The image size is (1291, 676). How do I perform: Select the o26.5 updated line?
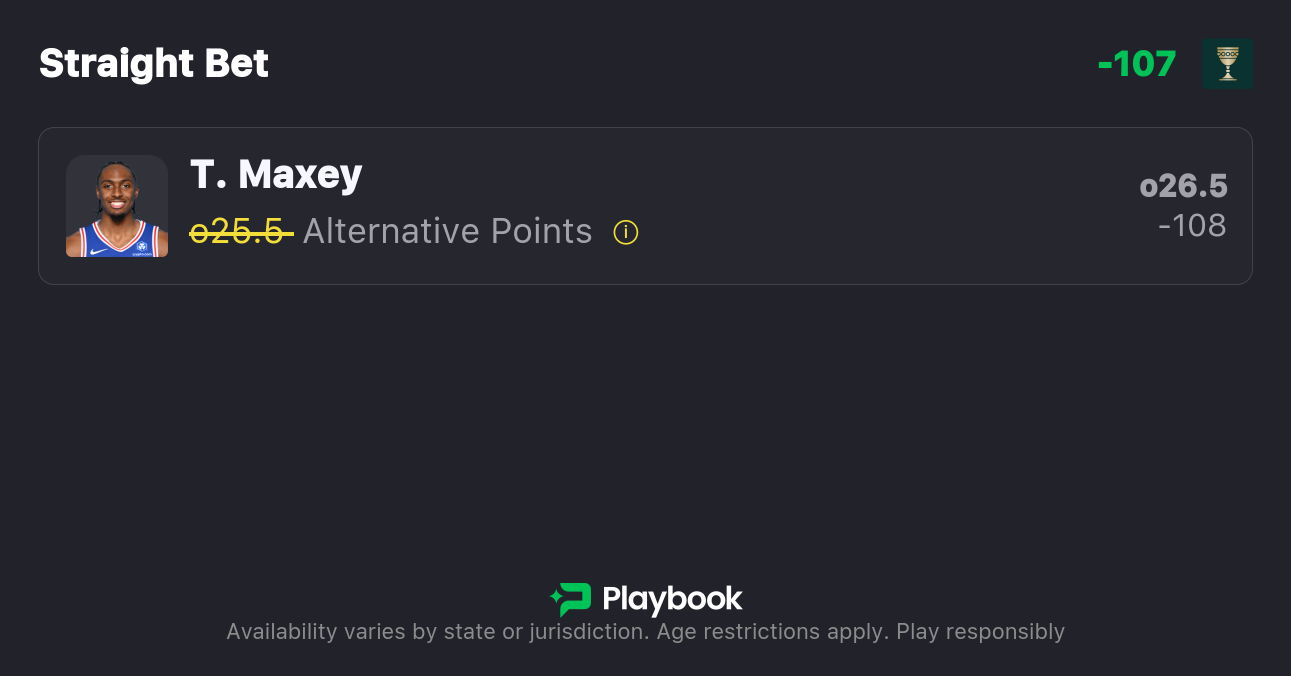(1183, 187)
